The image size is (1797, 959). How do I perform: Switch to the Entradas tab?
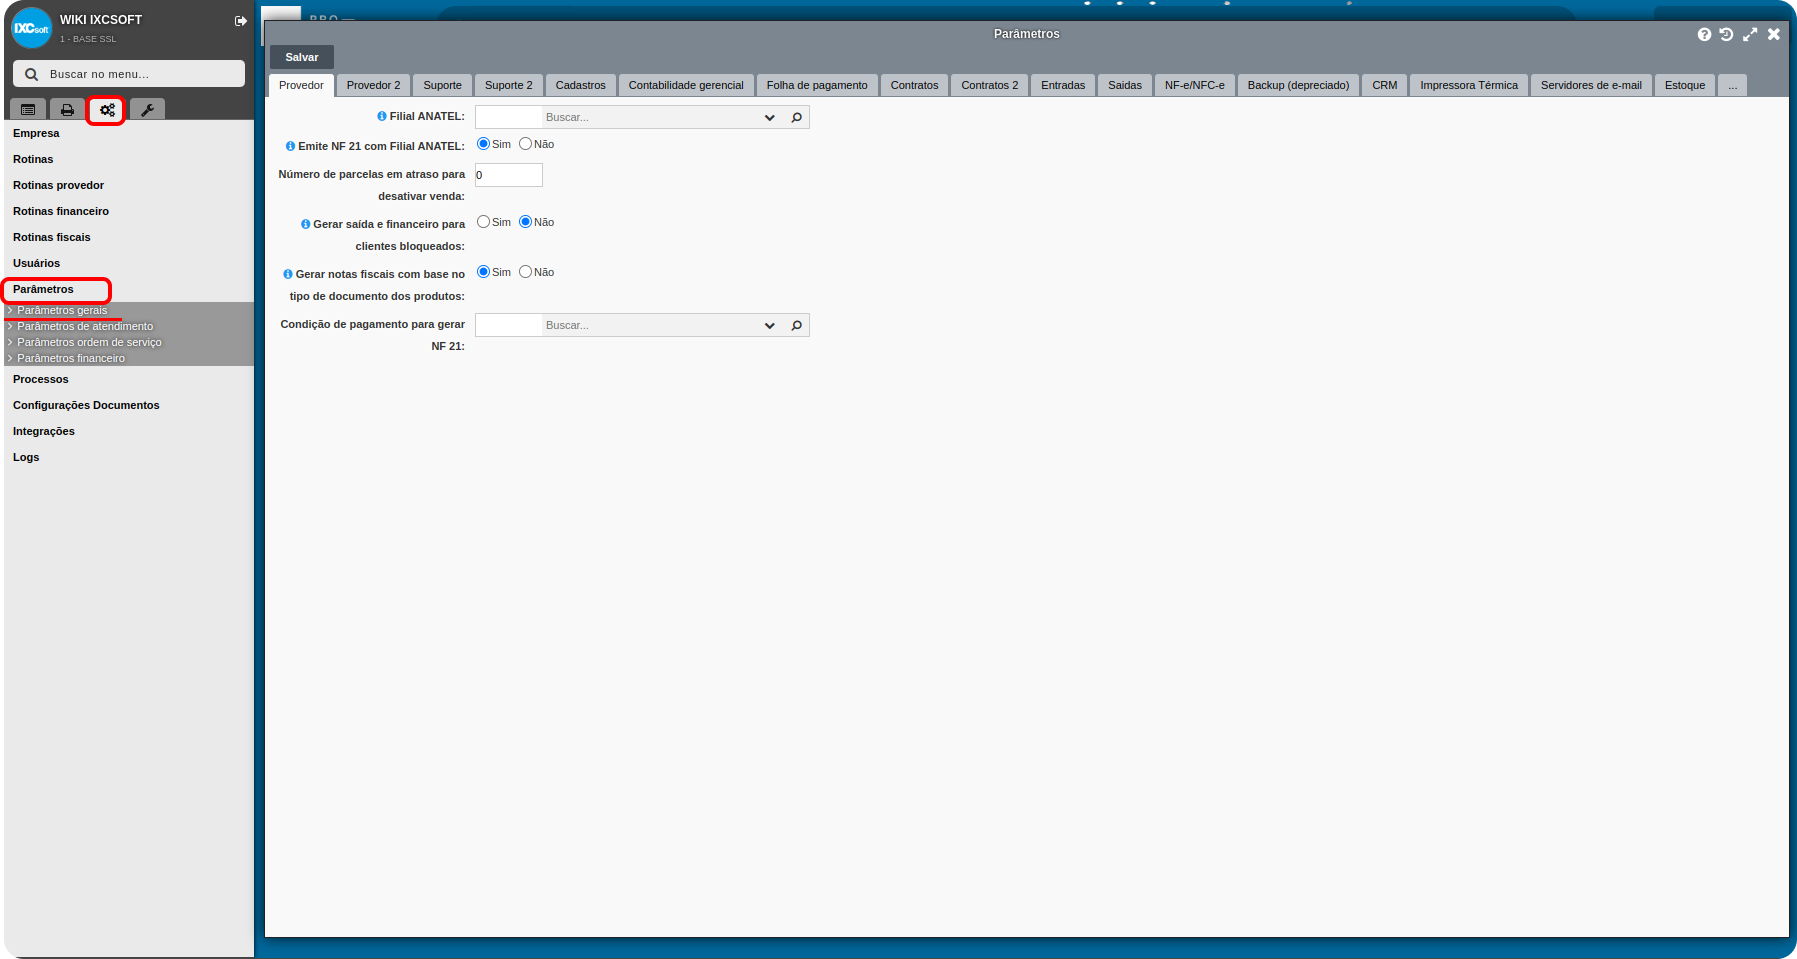(x=1063, y=85)
